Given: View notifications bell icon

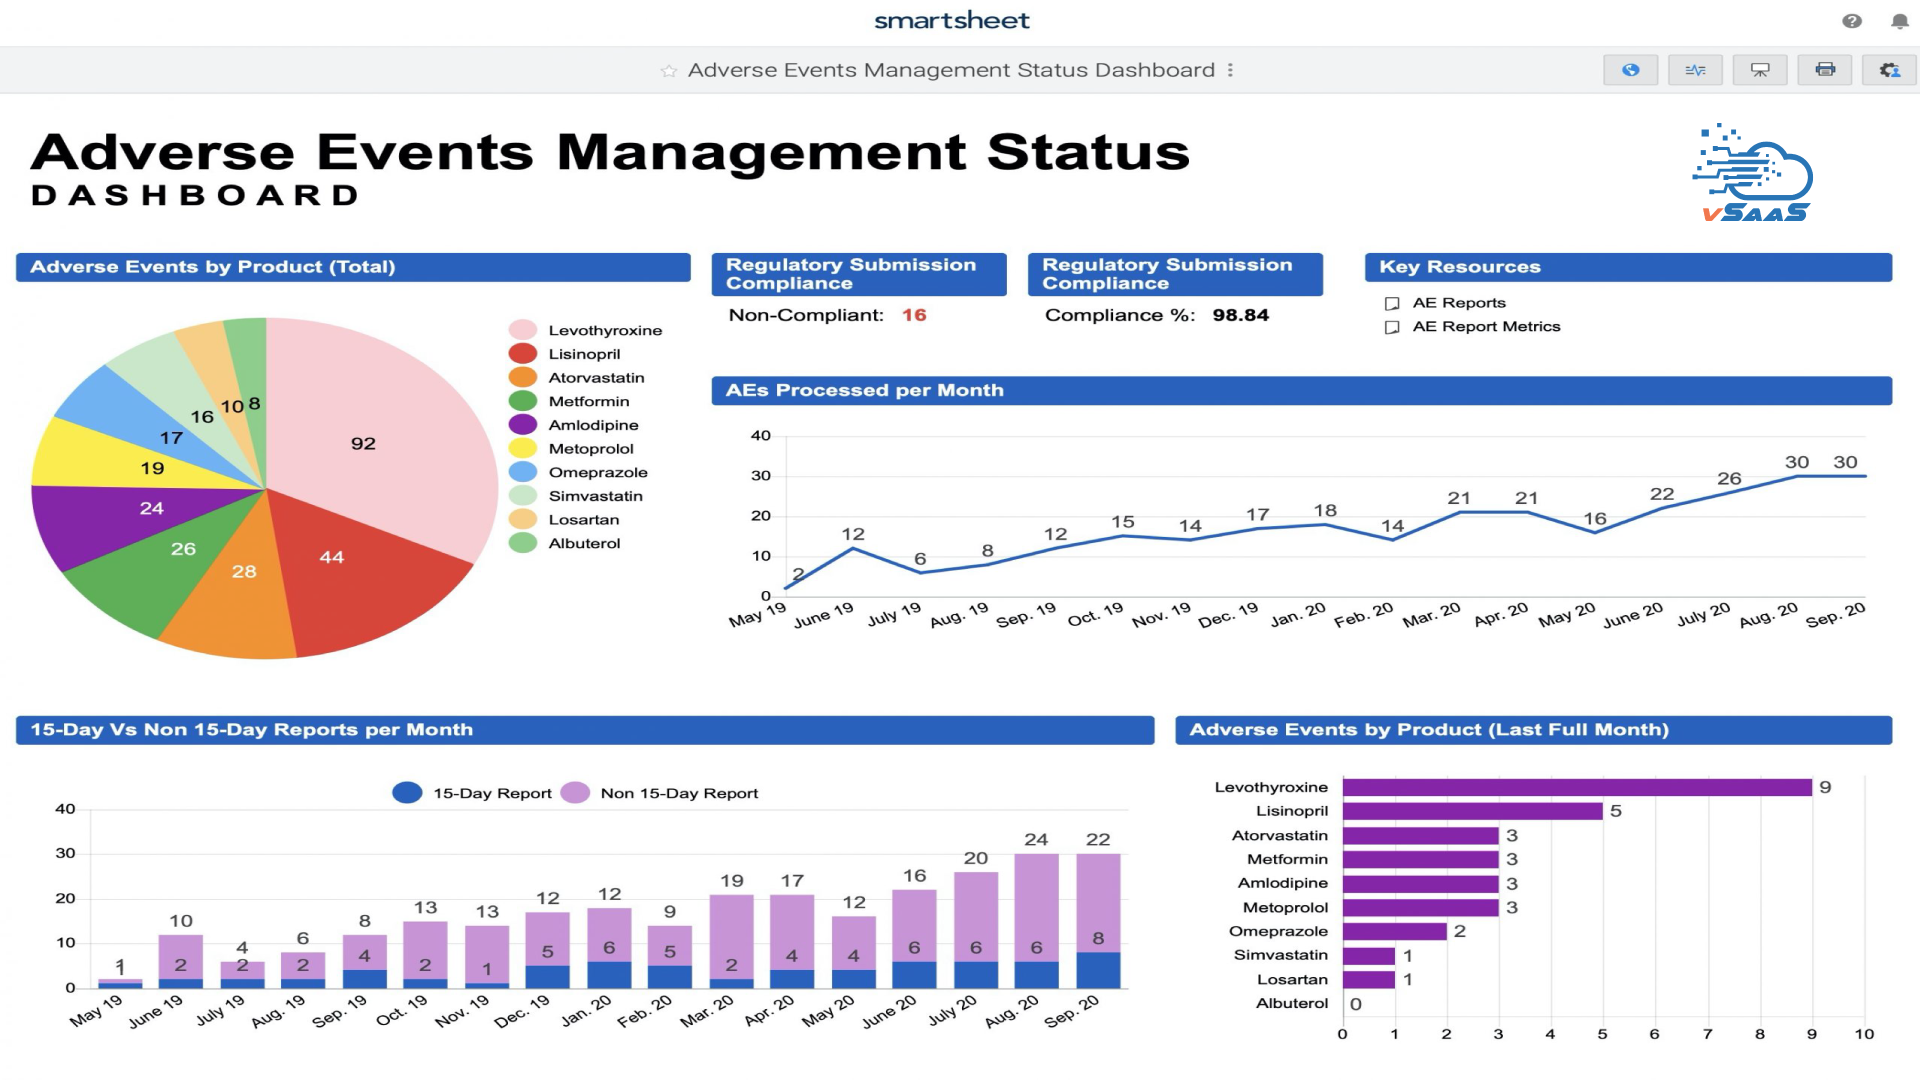Looking at the screenshot, I should [1899, 21].
